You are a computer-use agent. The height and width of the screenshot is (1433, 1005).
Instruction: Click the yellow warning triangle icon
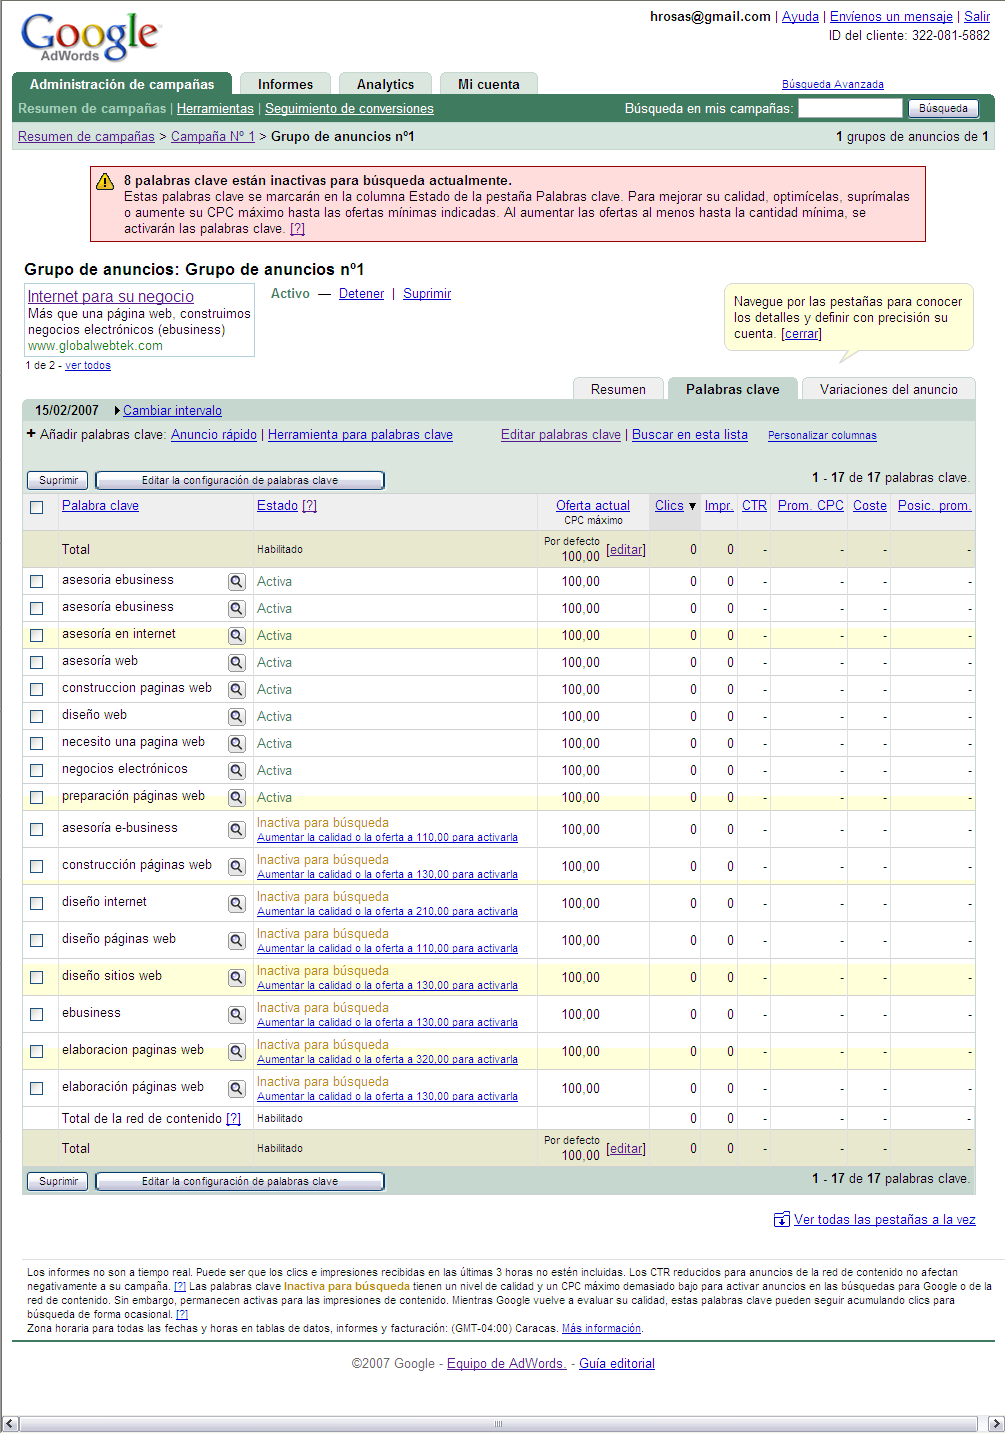tap(105, 181)
